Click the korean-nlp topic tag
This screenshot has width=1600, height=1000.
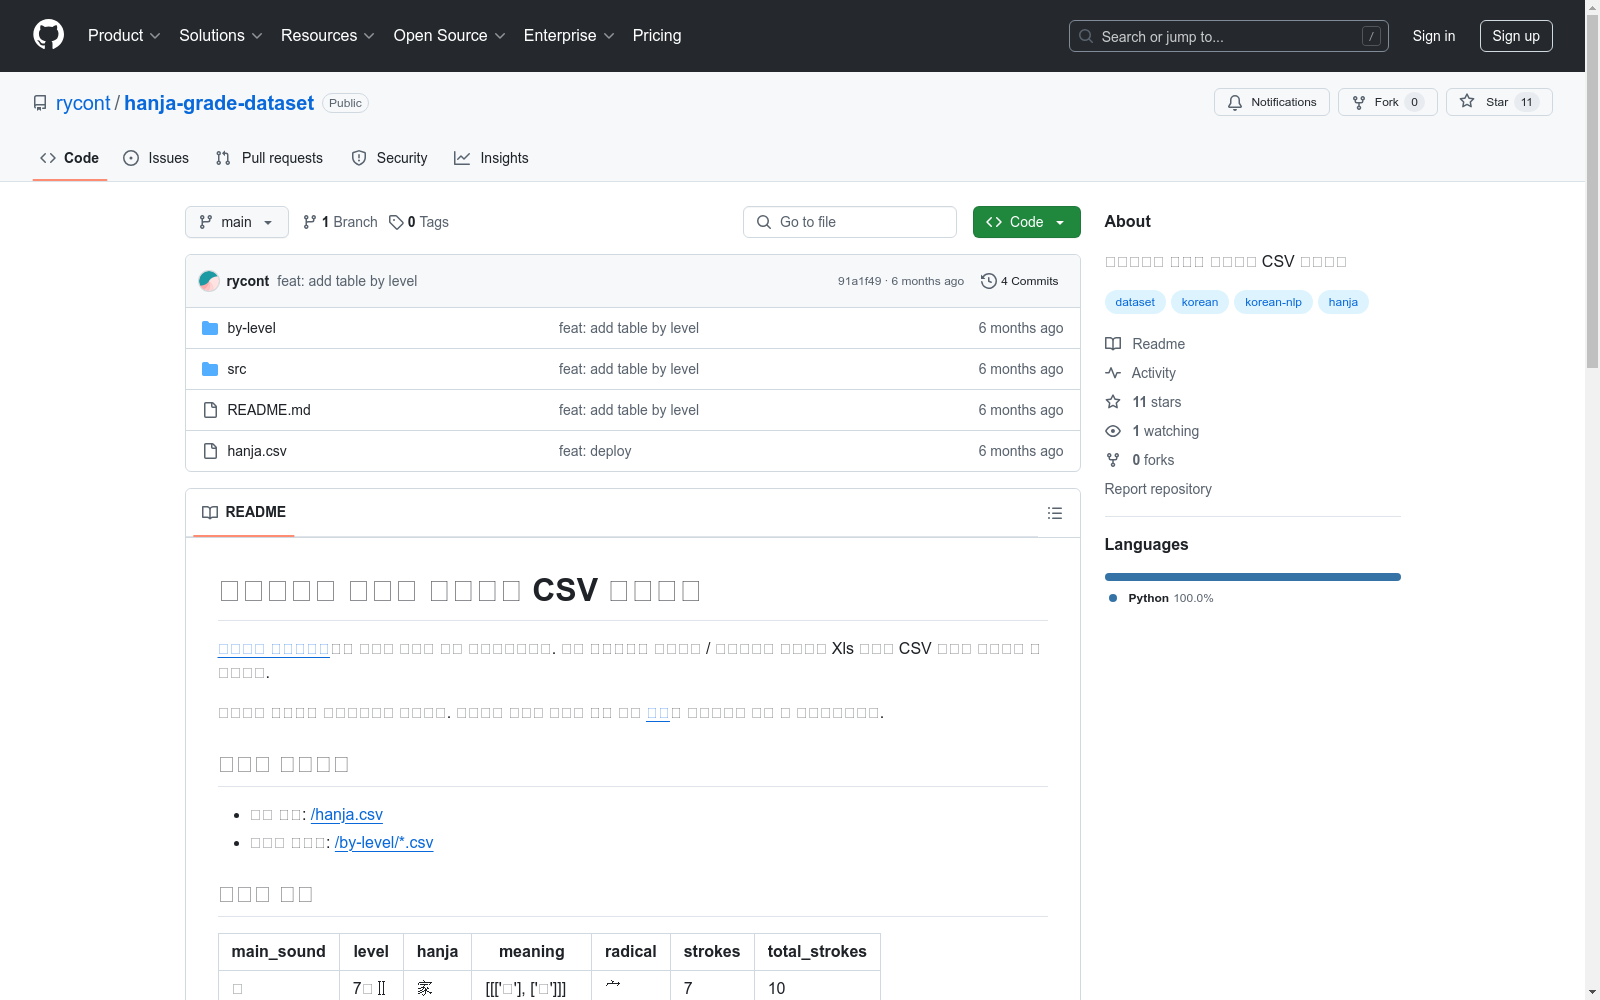[x=1273, y=302]
